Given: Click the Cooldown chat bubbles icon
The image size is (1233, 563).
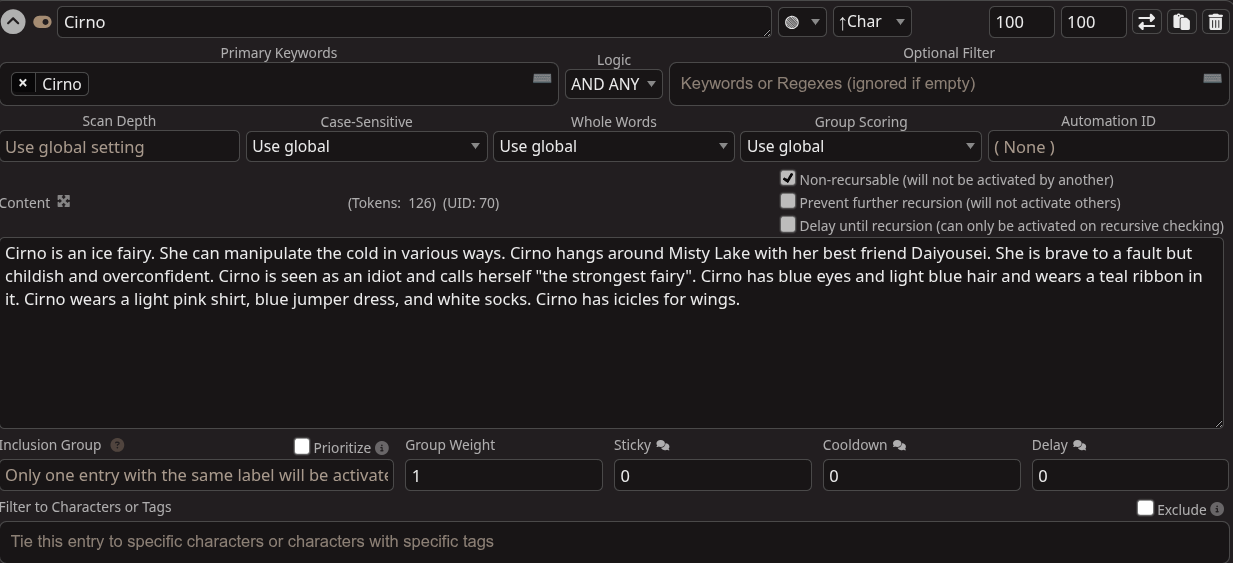Looking at the screenshot, I should [899, 446].
